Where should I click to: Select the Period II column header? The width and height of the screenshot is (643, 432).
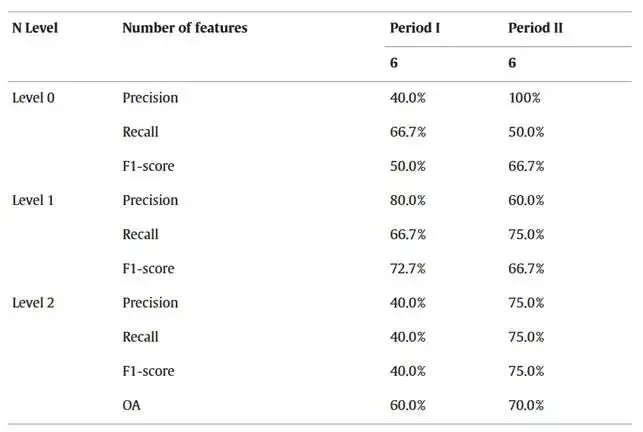pyautogui.click(x=535, y=28)
